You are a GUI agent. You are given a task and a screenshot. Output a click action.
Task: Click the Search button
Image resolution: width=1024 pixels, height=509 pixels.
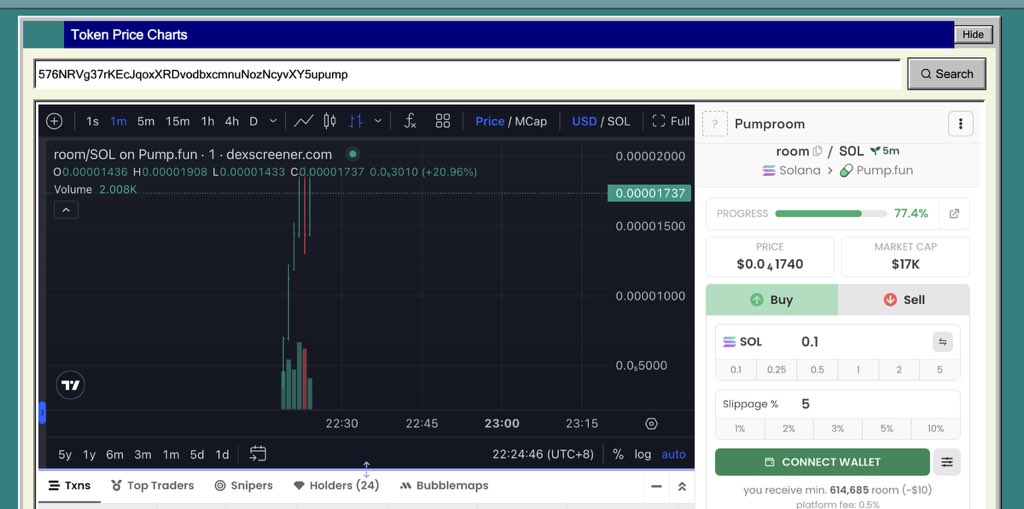[946, 74]
